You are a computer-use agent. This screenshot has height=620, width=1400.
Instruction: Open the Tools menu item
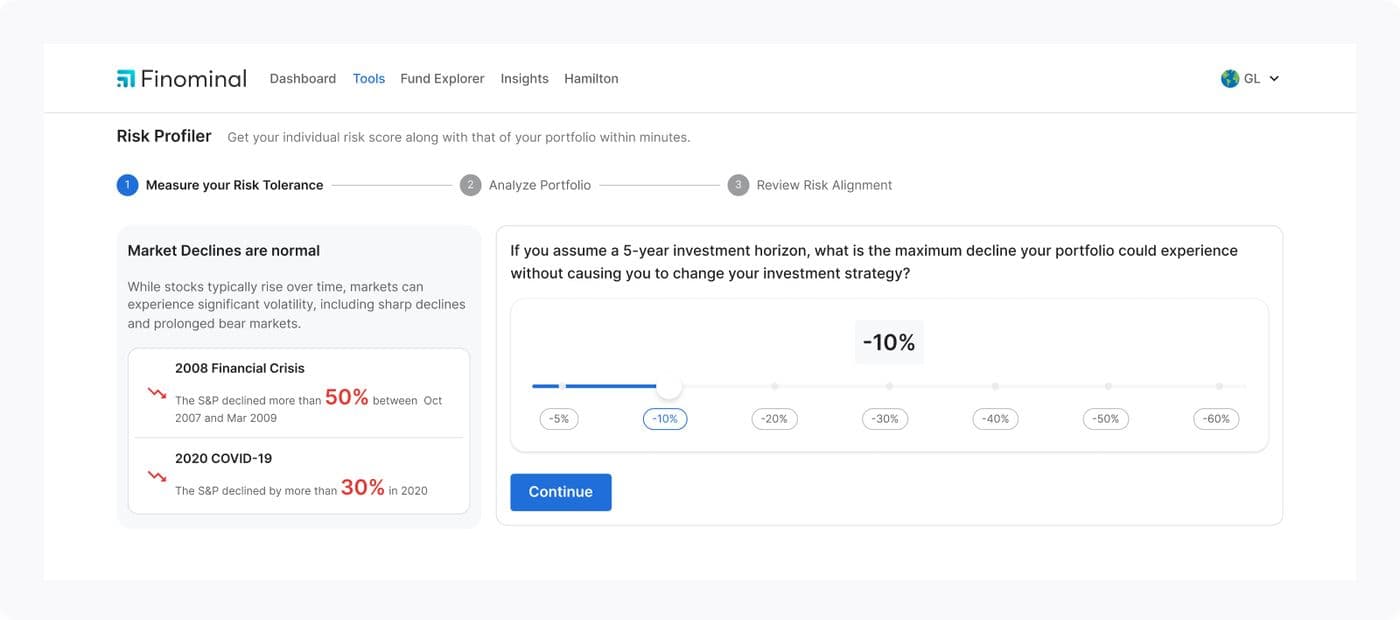(369, 78)
